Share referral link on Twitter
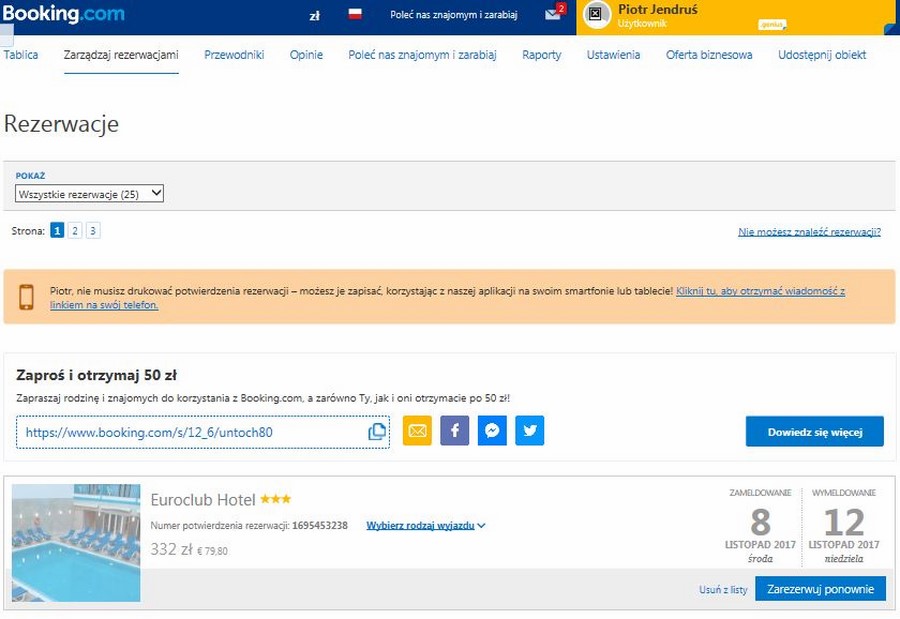Image resolution: width=900 pixels, height=619 pixels. 530,431
